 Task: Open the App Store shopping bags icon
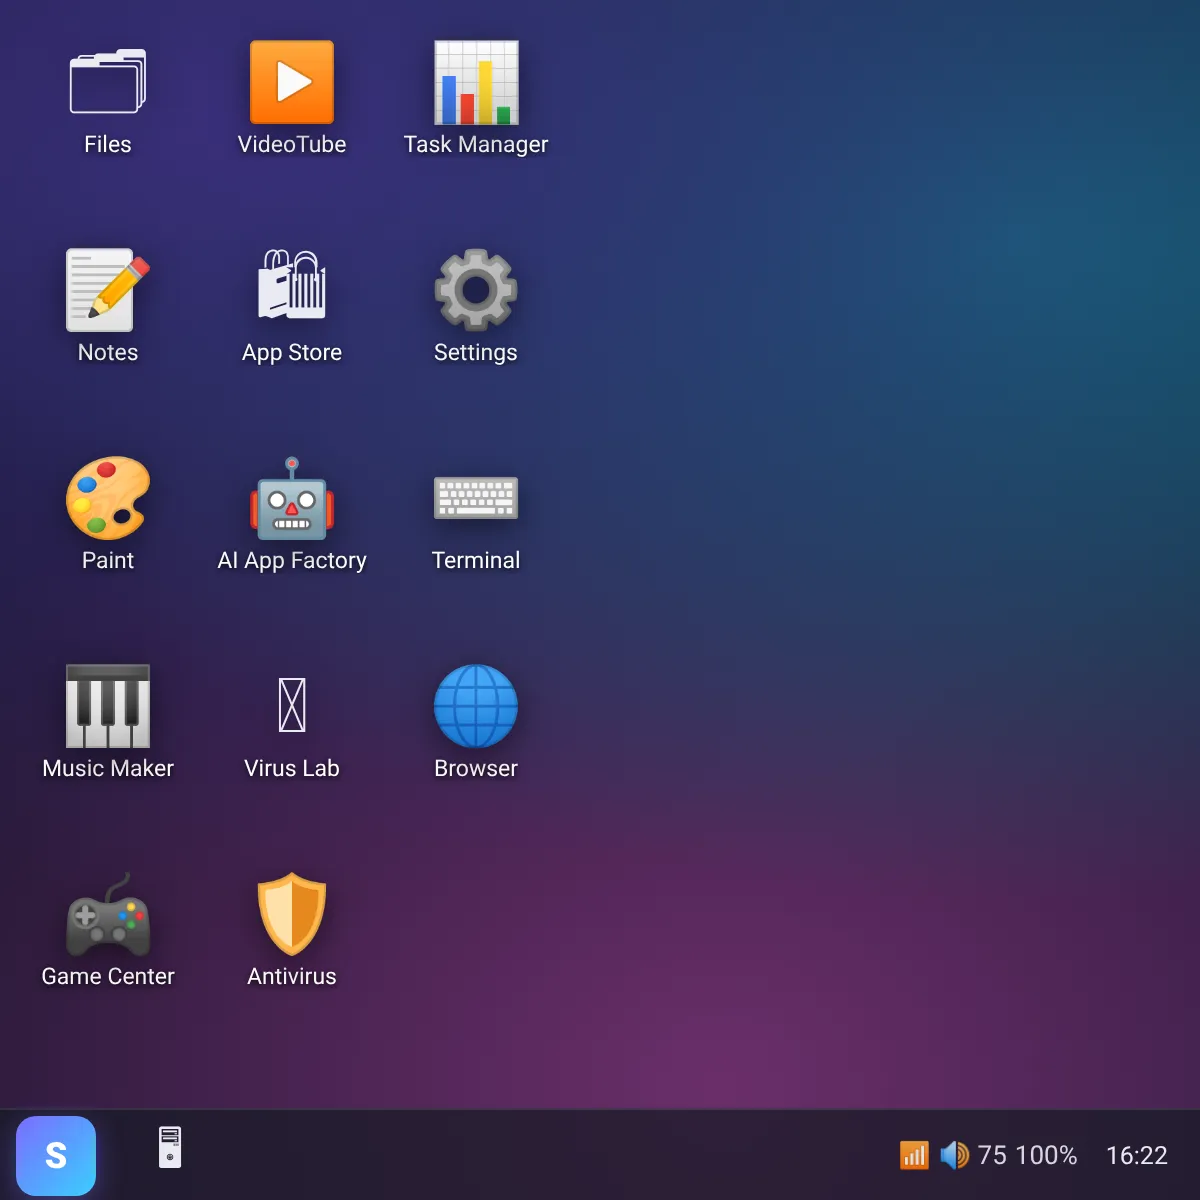tap(292, 286)
